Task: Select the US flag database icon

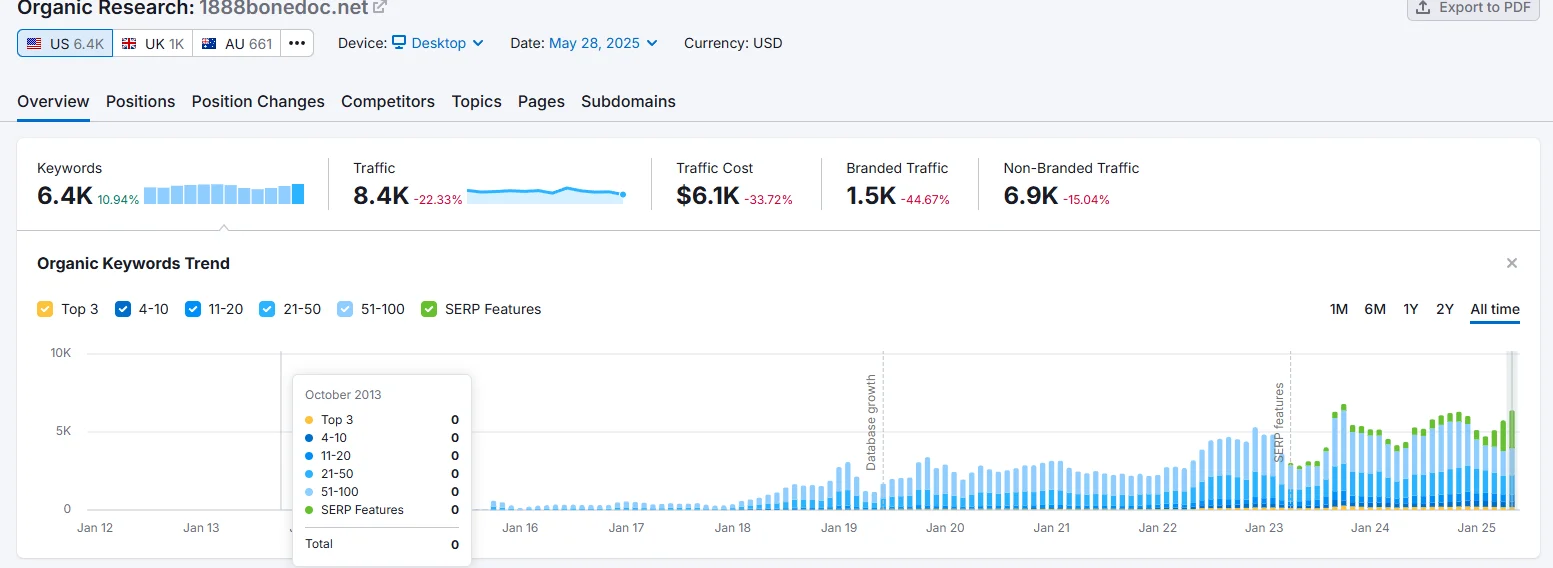Action: pos(34,44)
